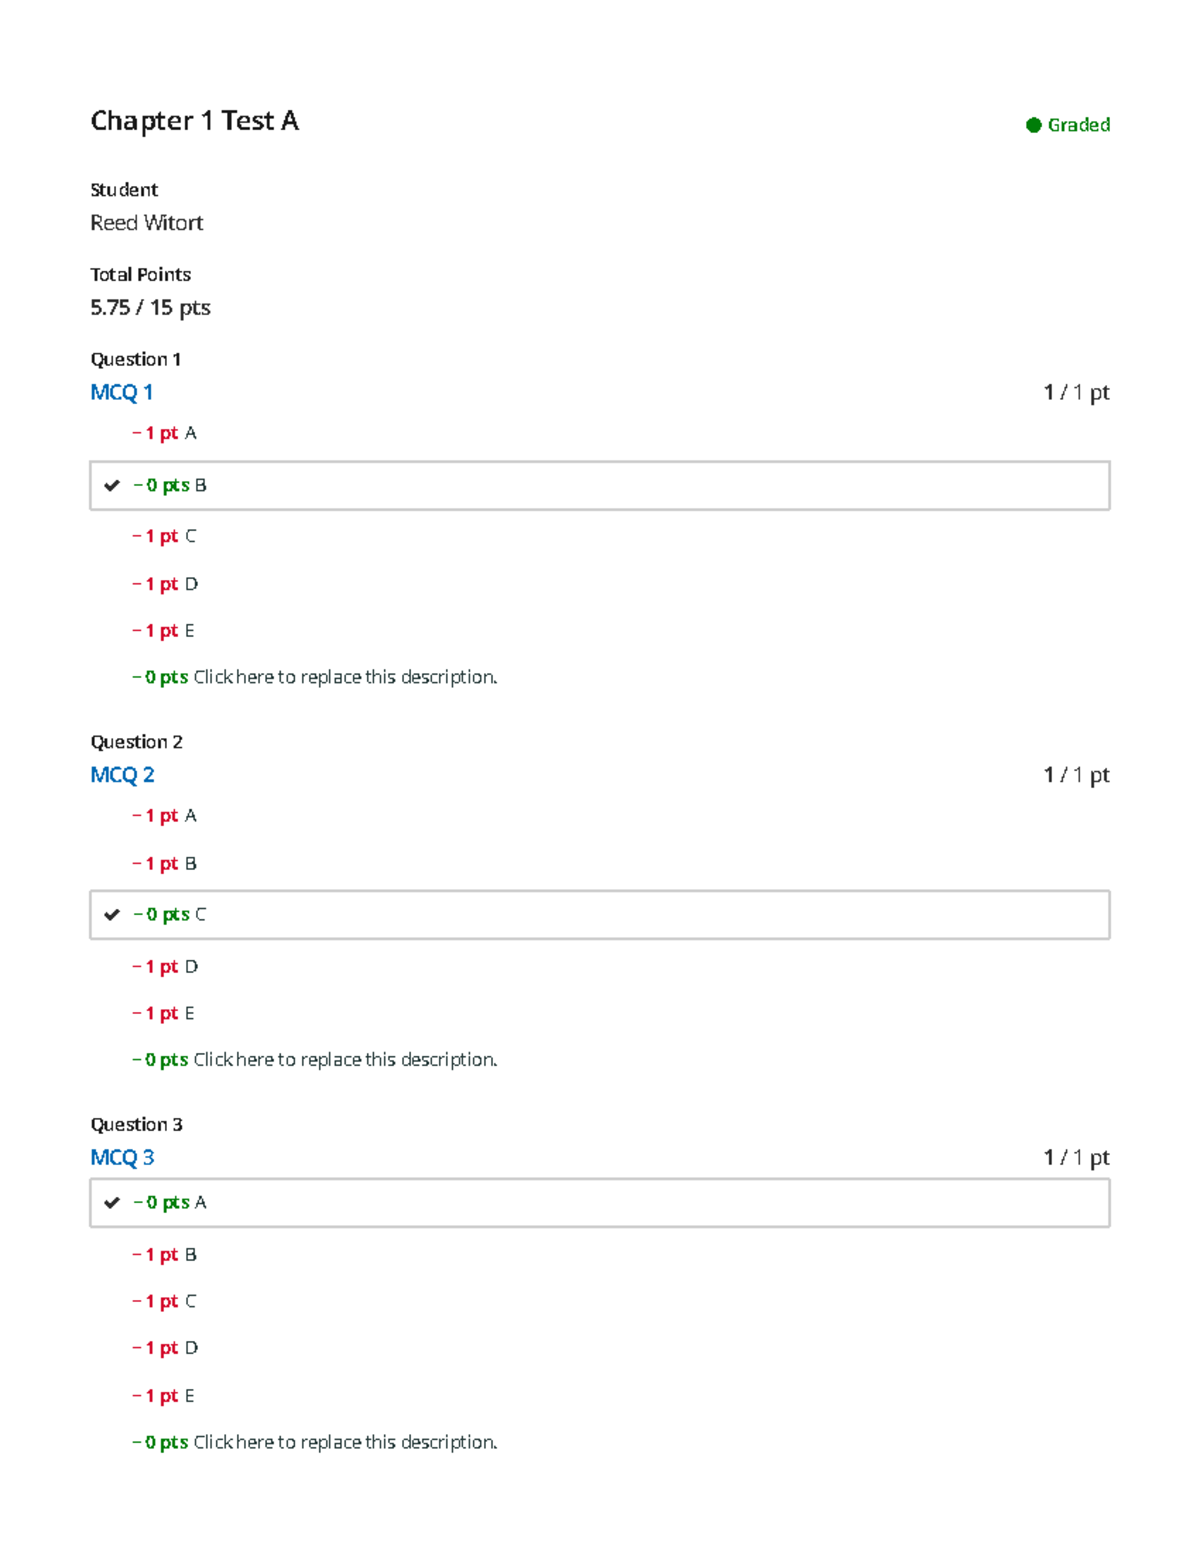
Task: Open the MCQ 3 question link
Action: (x=122, y=1157)
